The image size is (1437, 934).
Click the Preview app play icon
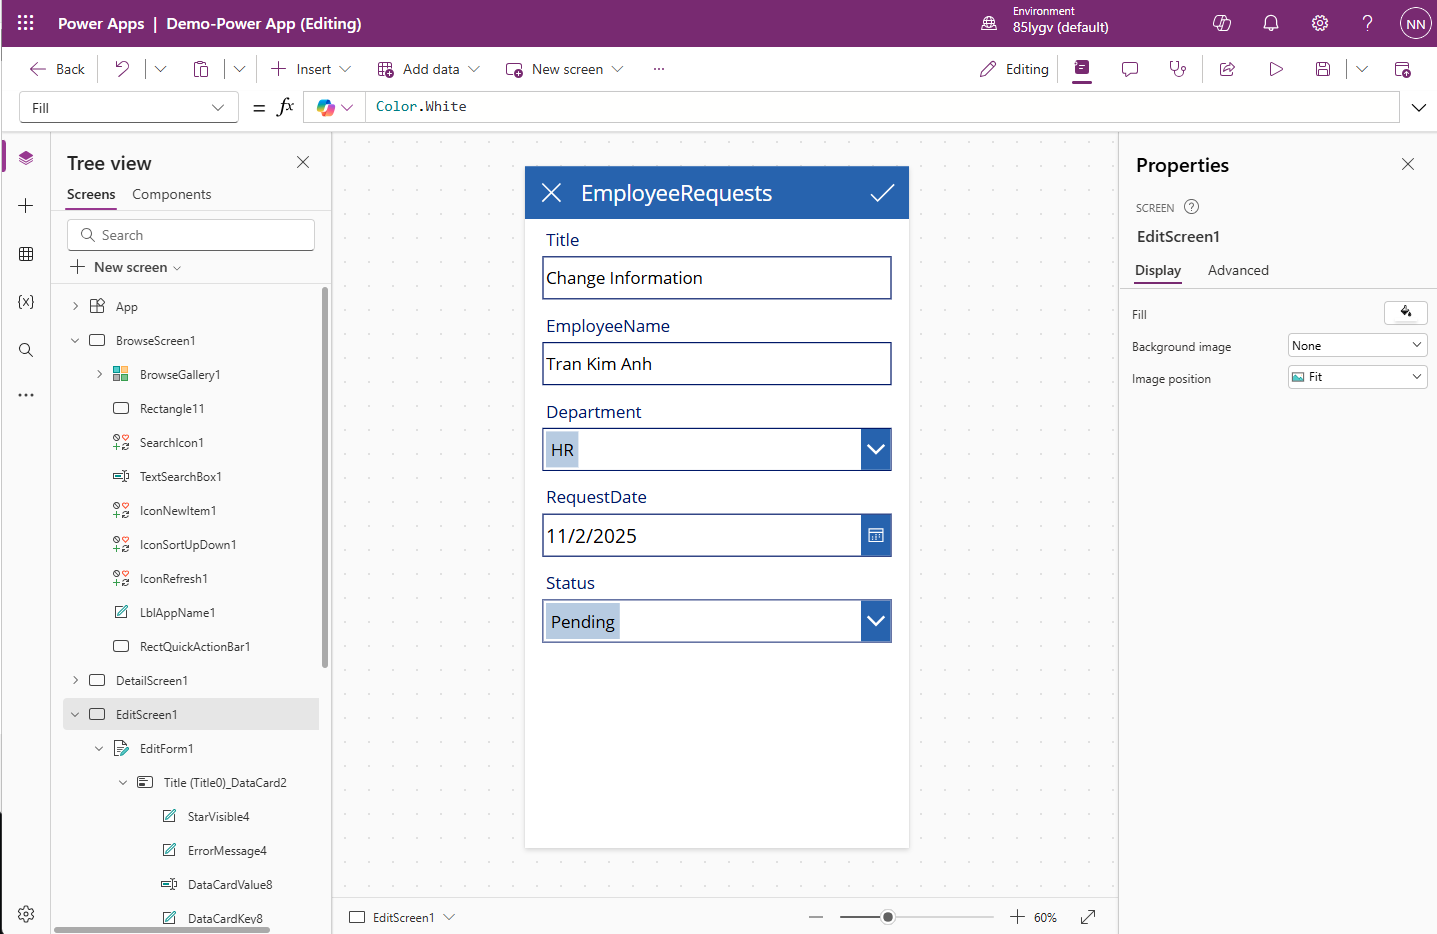pos(1275,69)
